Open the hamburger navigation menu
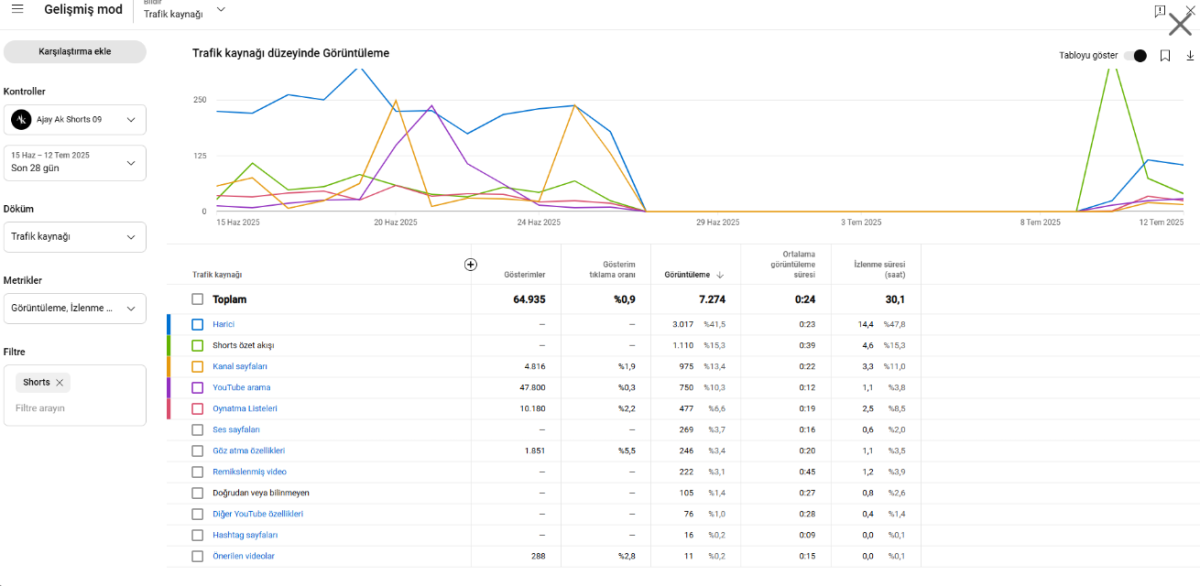Viewport: 1200px width, 586px height. tap(17, 9)
